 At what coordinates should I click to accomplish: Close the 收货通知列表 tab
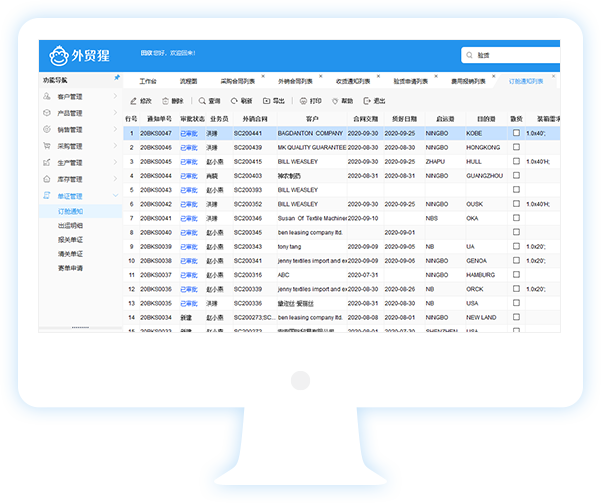(378, 76)
